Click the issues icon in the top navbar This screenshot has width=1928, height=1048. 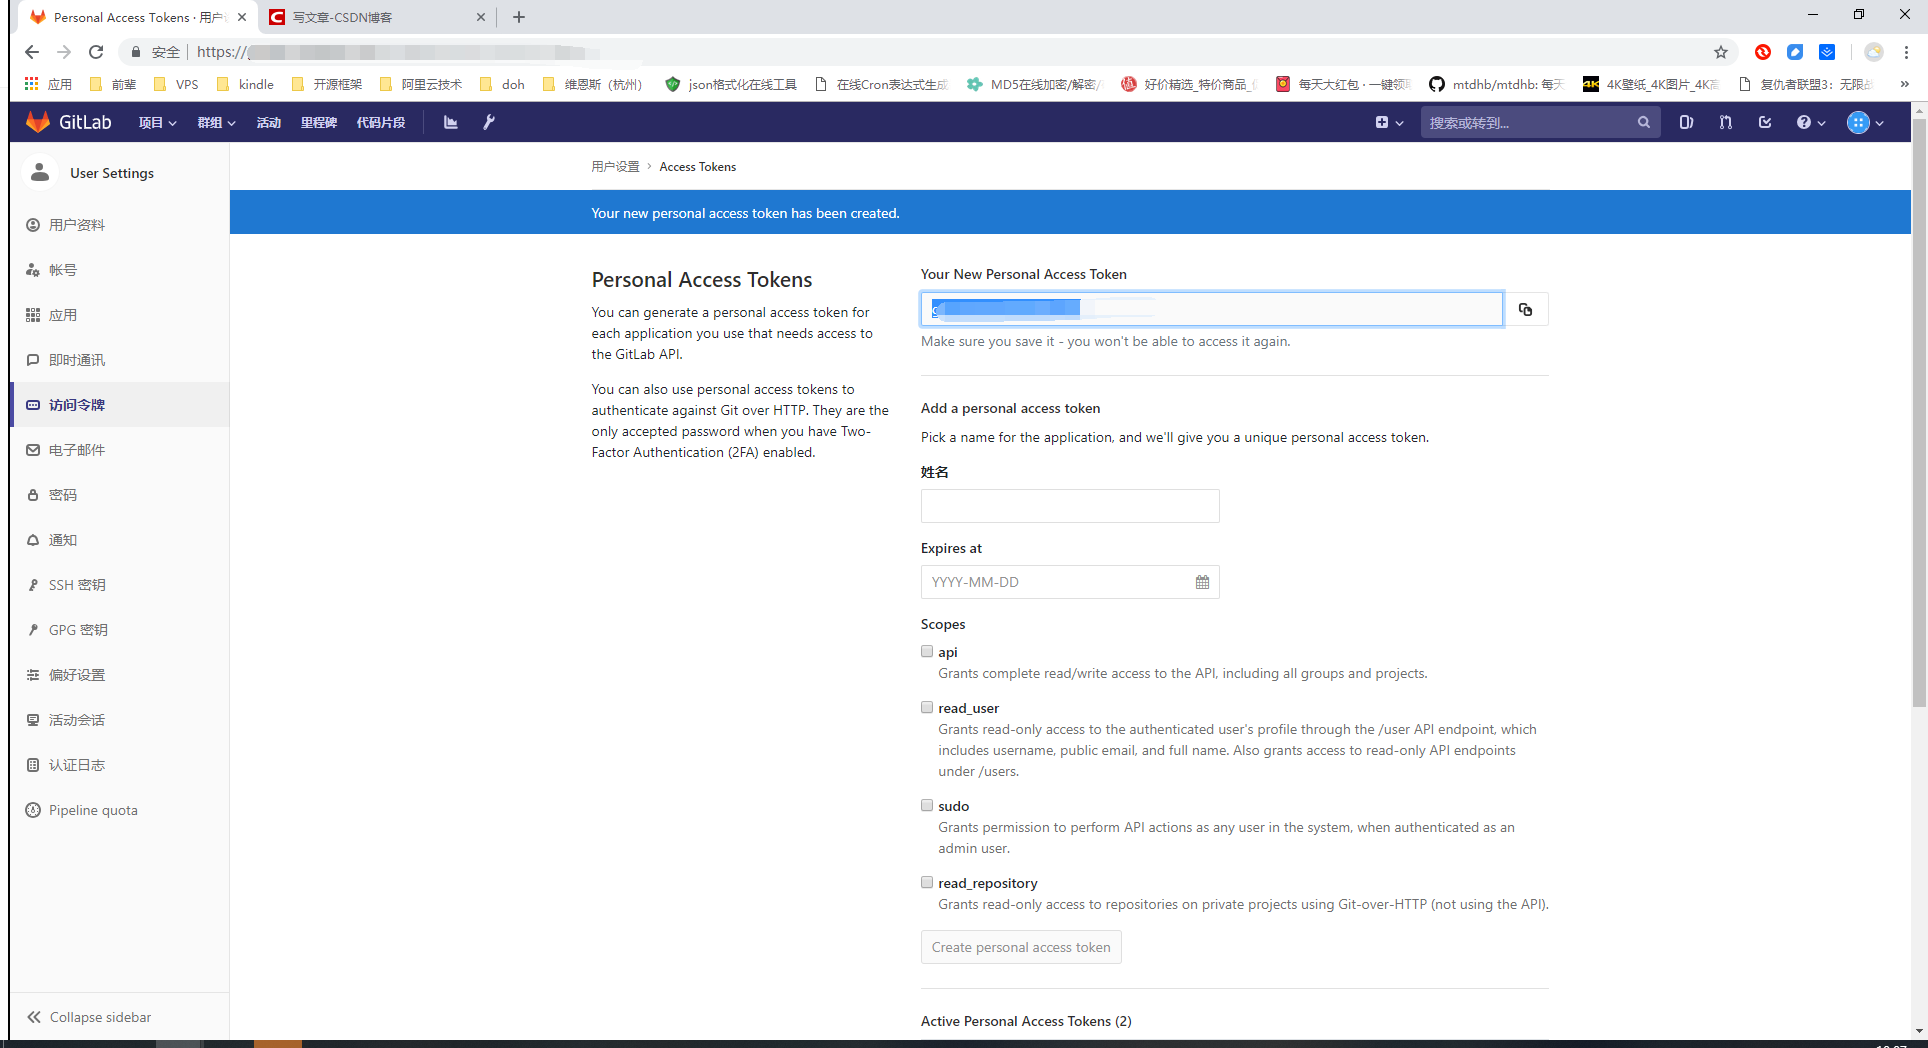click(1686, 122)
